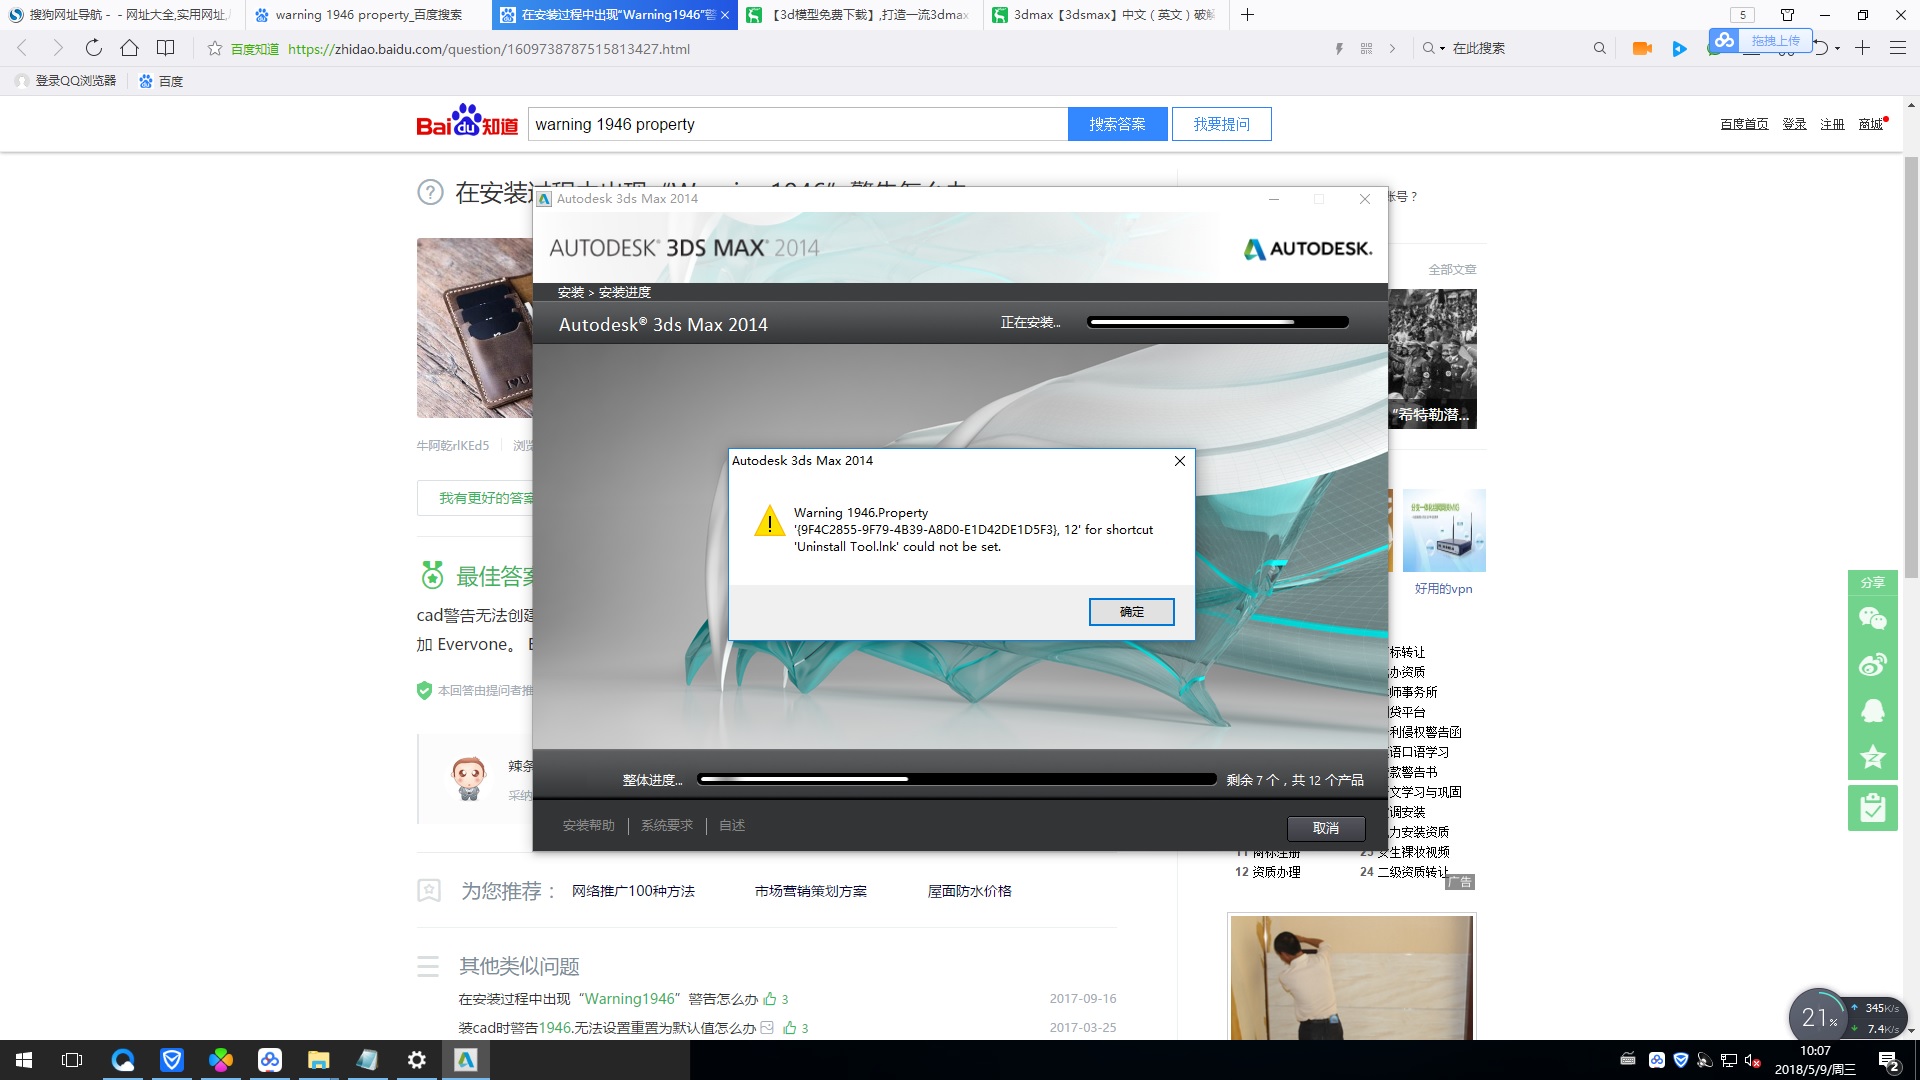This screenshot has width=1920, height=1080.
Task: Share via Weibo icon in sidebar
Action: (1872, 665)
